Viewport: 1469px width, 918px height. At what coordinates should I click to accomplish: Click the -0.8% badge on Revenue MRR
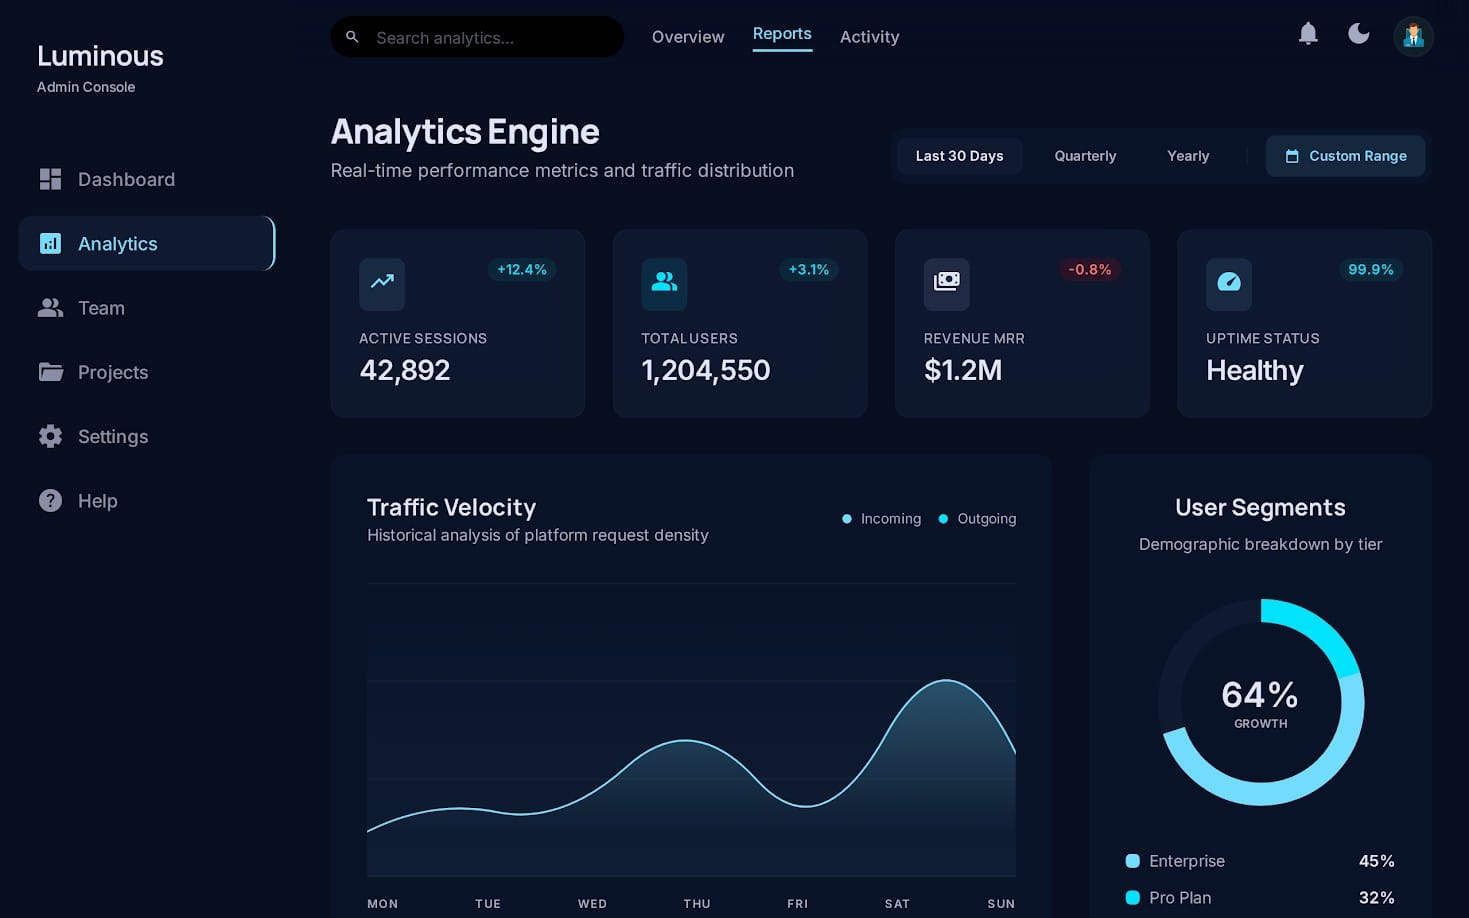point(1089,270)
